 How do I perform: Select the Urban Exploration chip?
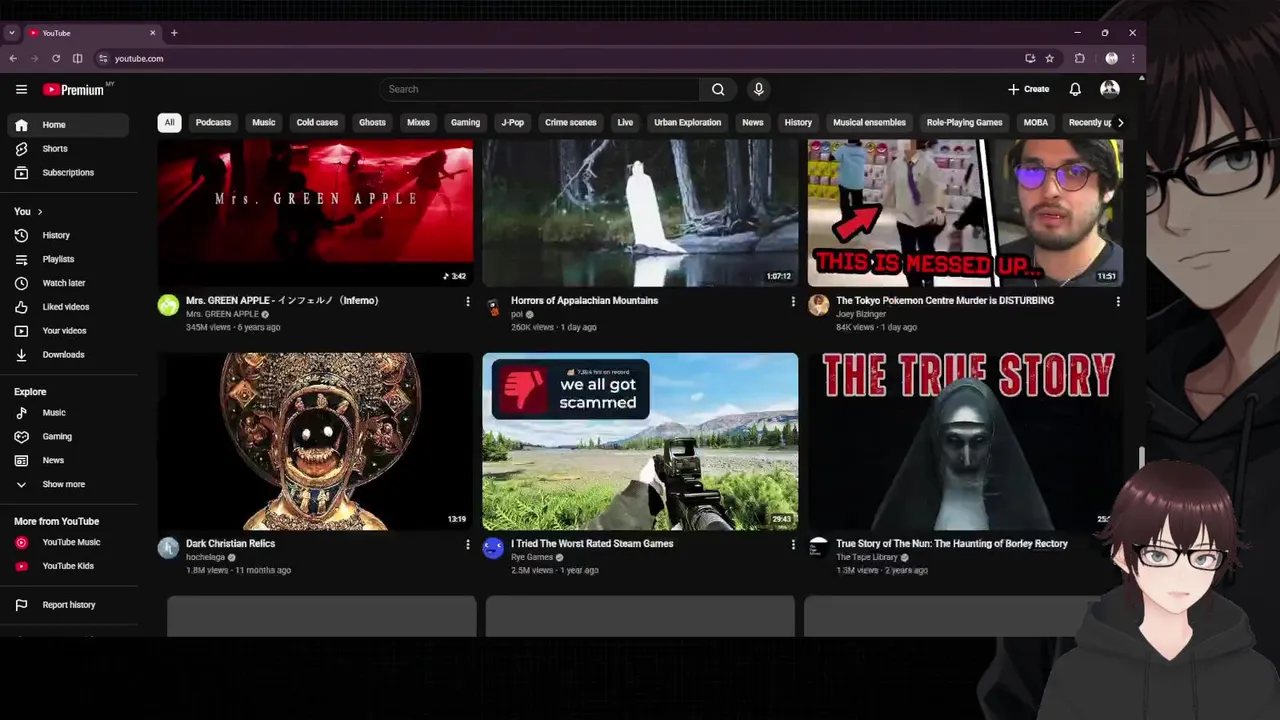[688, 123]
